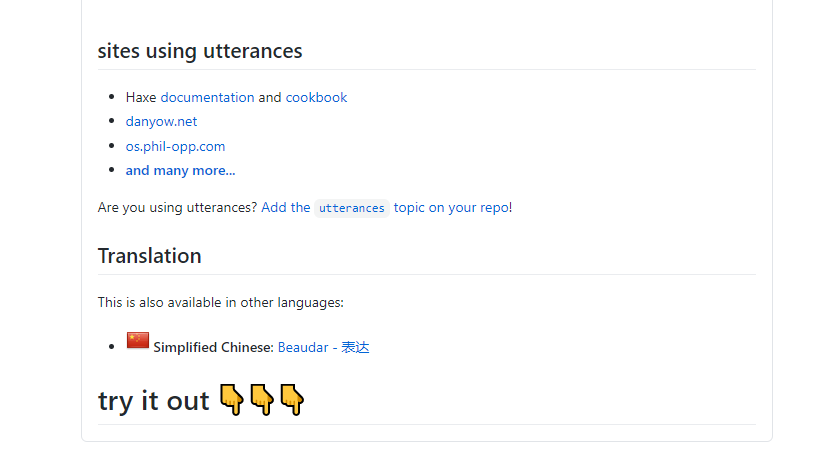Click the first pointing-down hand emoji

click(231, 399)
